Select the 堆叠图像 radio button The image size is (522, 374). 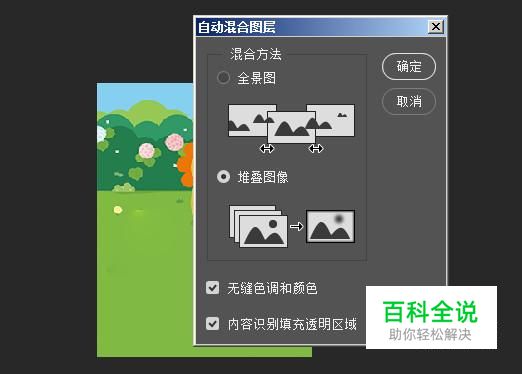pos(223,177)
